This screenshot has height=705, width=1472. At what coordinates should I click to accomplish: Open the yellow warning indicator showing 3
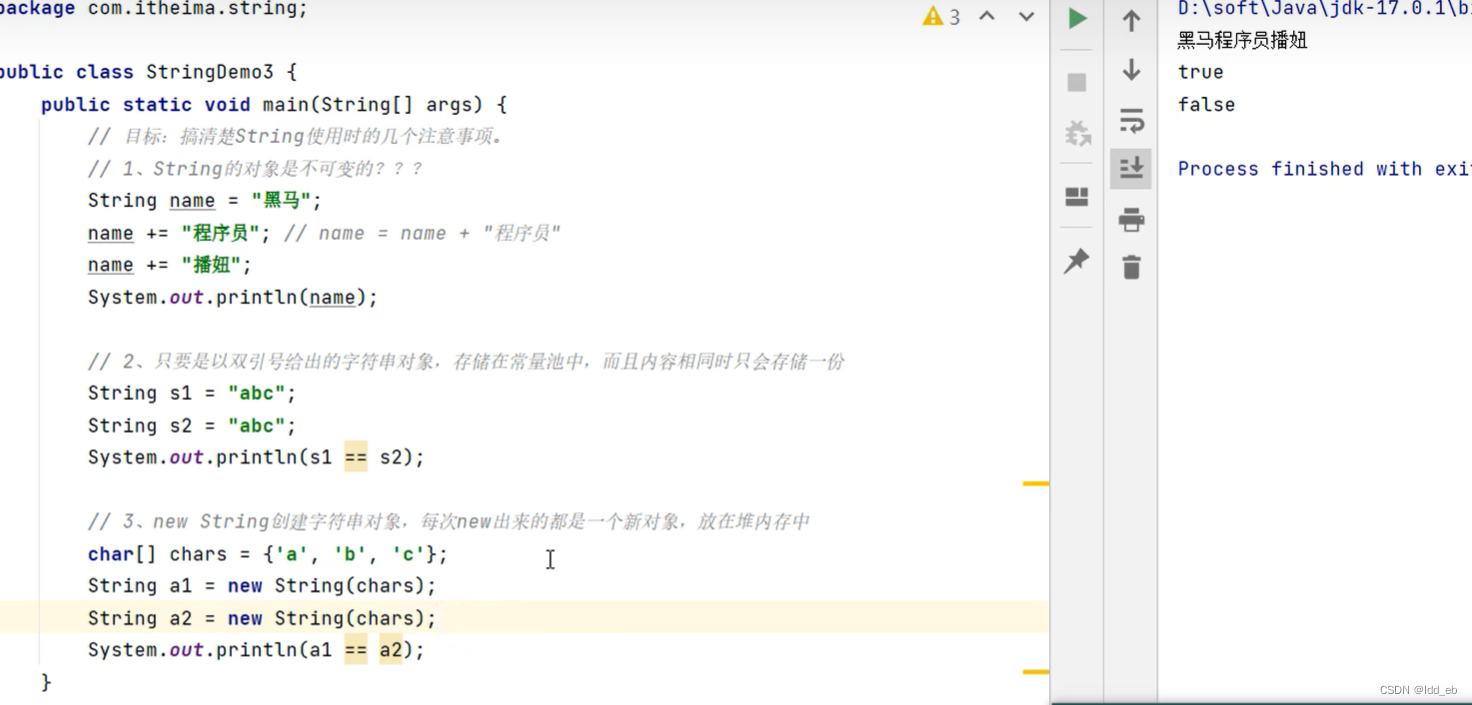941,16
